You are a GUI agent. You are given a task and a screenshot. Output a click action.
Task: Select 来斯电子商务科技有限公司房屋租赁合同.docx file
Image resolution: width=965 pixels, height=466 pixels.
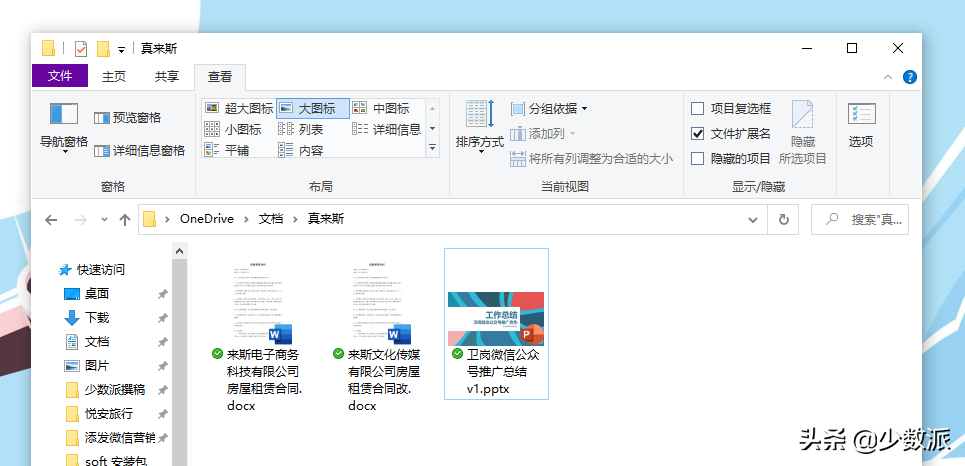pyautogui.click(x=257, y=337)
